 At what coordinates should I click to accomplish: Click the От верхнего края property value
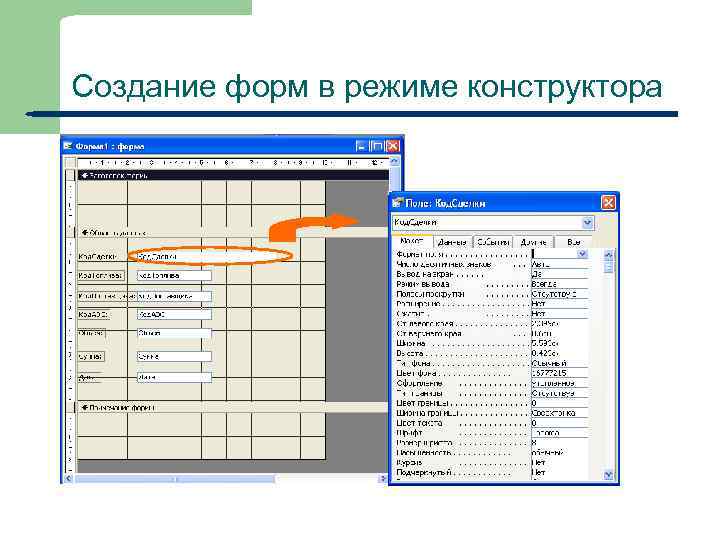click(560, 334)
